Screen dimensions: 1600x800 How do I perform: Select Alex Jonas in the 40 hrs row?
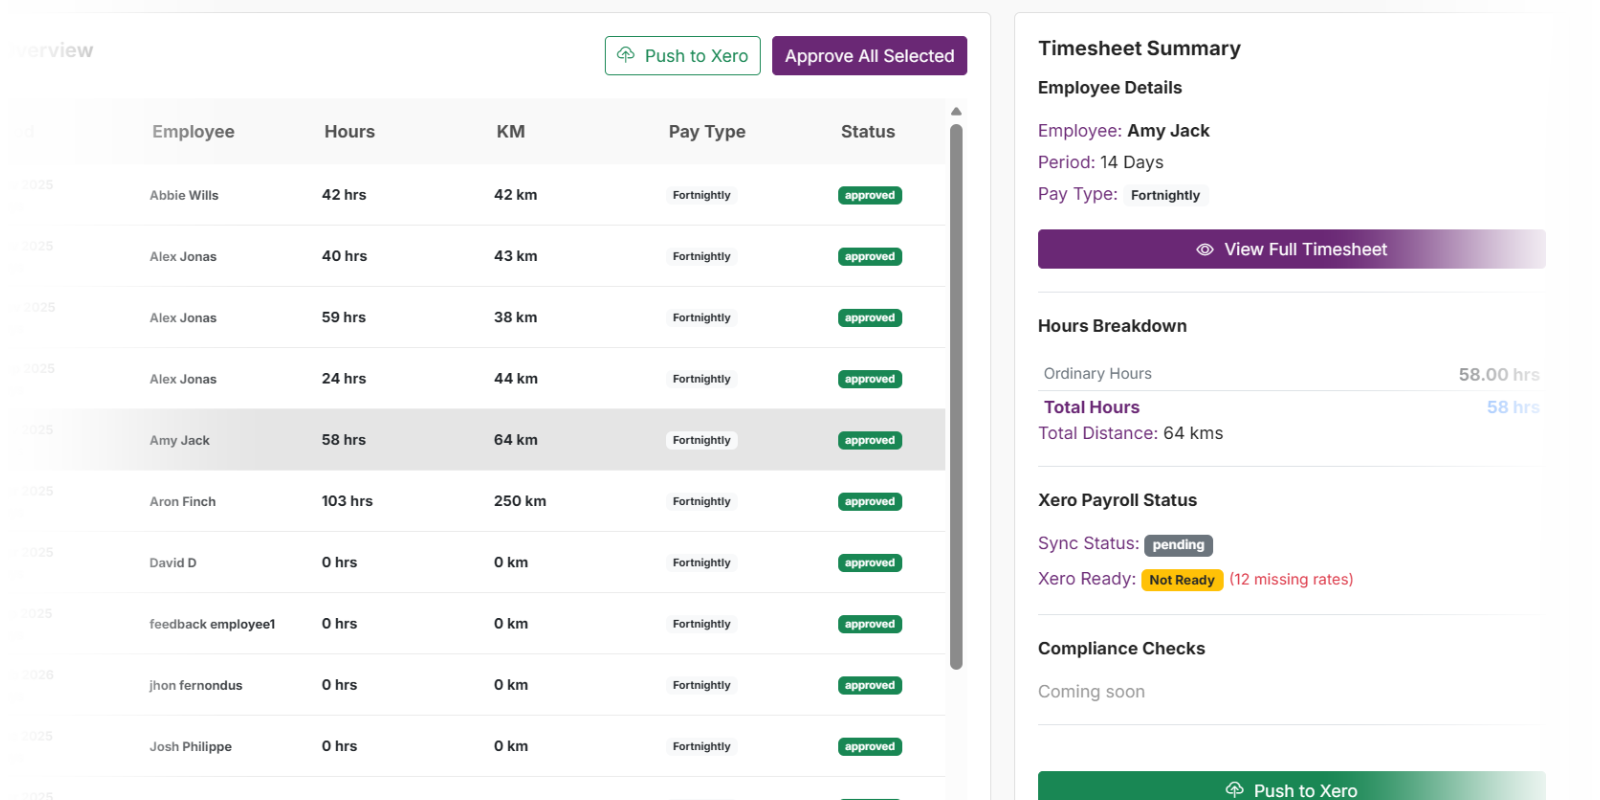(183, 256)
